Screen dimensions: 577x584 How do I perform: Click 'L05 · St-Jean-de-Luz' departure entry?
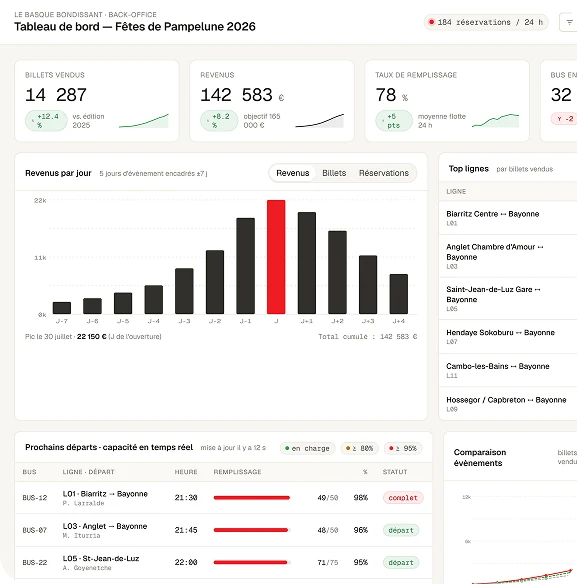[101, 558]
